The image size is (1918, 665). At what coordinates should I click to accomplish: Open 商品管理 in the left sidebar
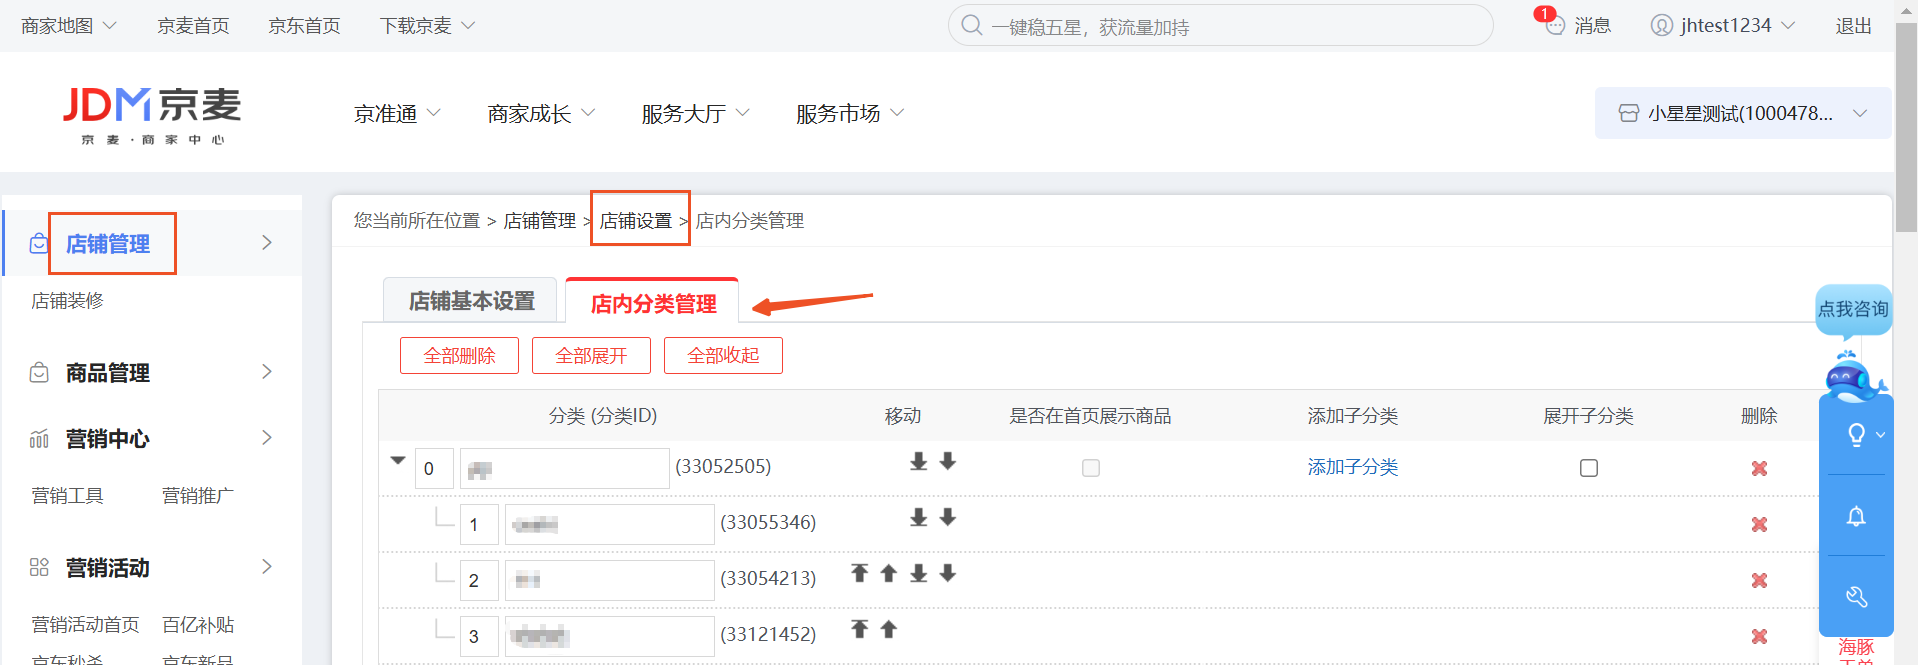click(x=108, y=373)
